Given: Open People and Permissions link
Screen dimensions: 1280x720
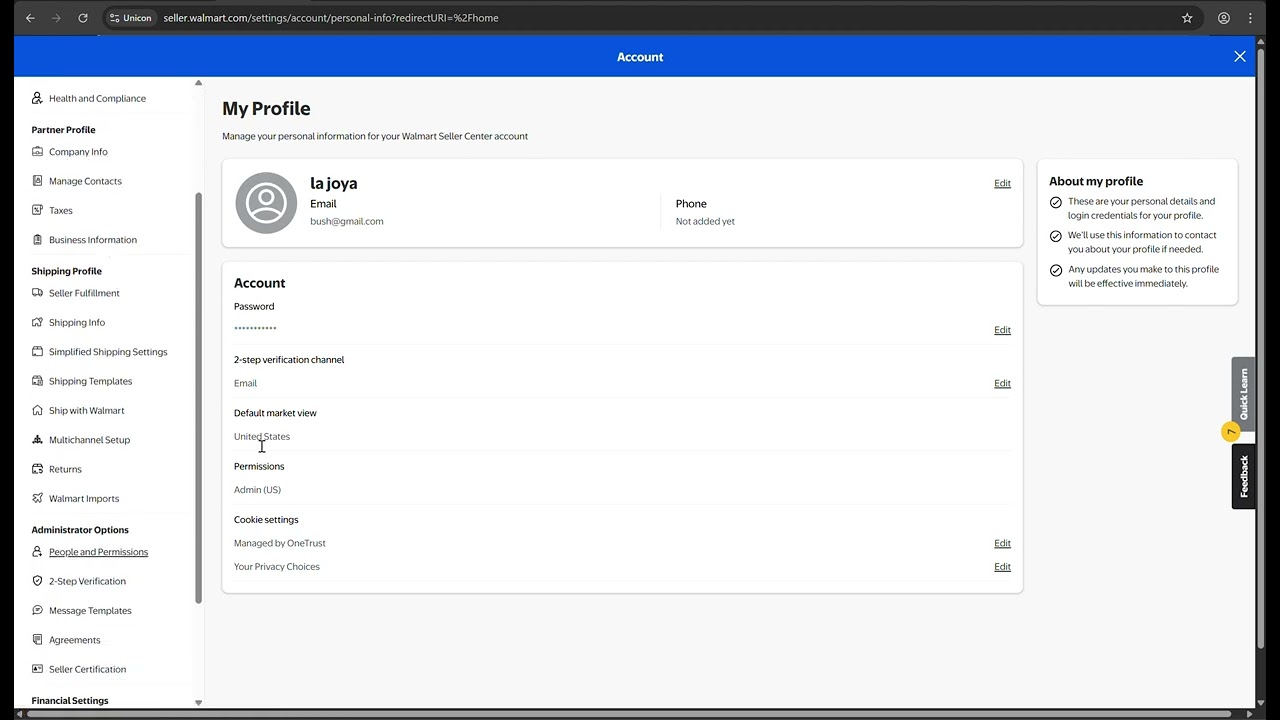Looking at the screenshot, I should [x=98, y=552].
